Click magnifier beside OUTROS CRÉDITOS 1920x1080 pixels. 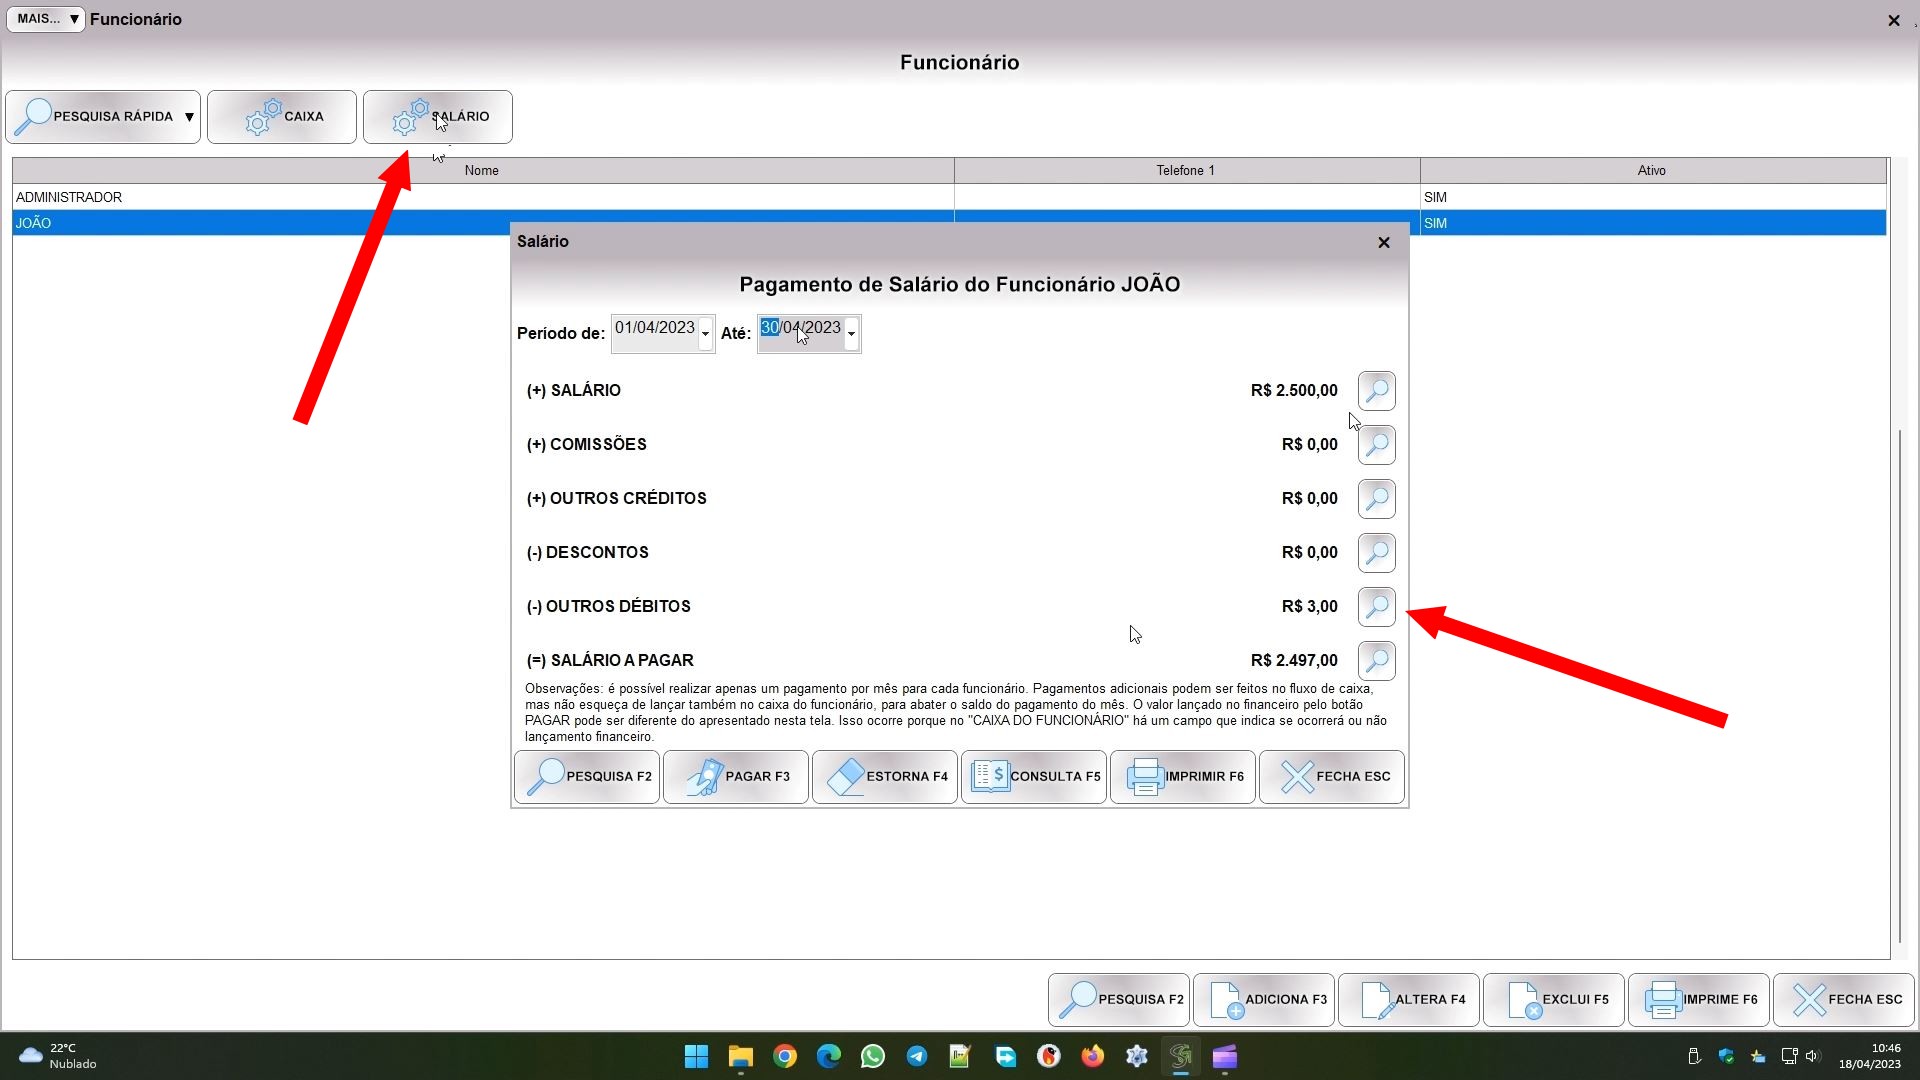(1377, 499)
